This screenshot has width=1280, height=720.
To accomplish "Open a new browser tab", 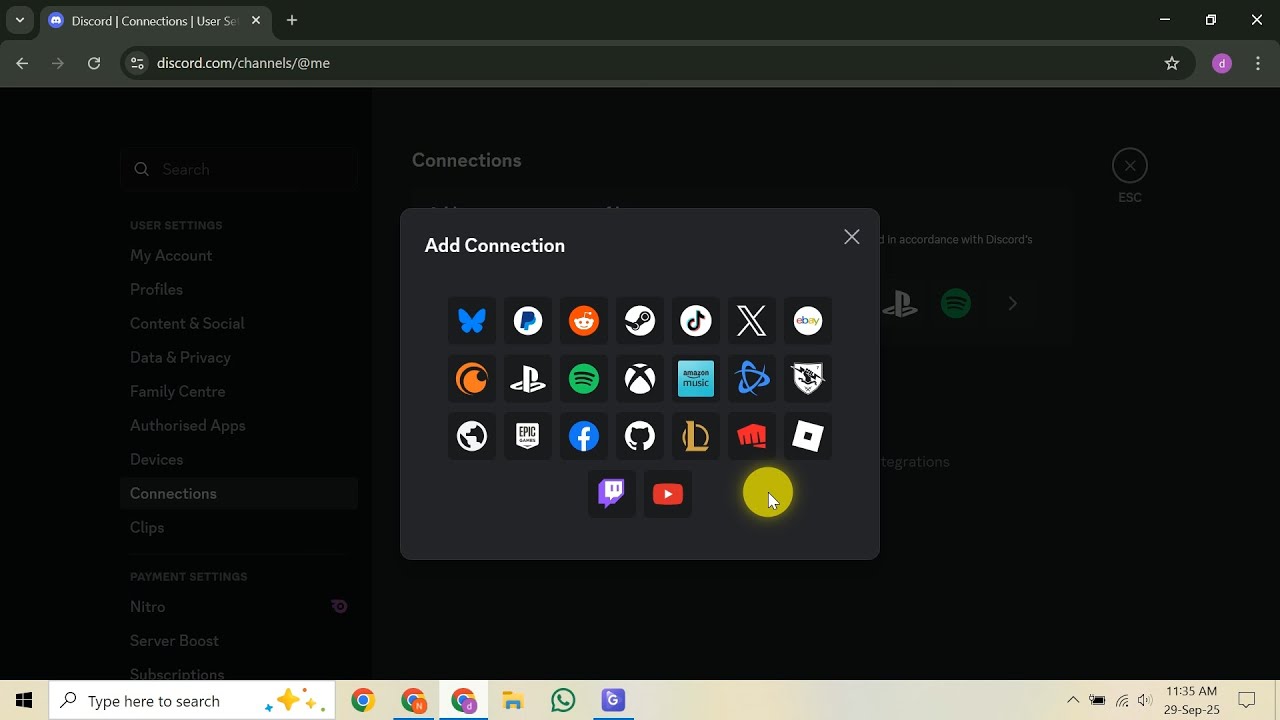I will [292, 20].
